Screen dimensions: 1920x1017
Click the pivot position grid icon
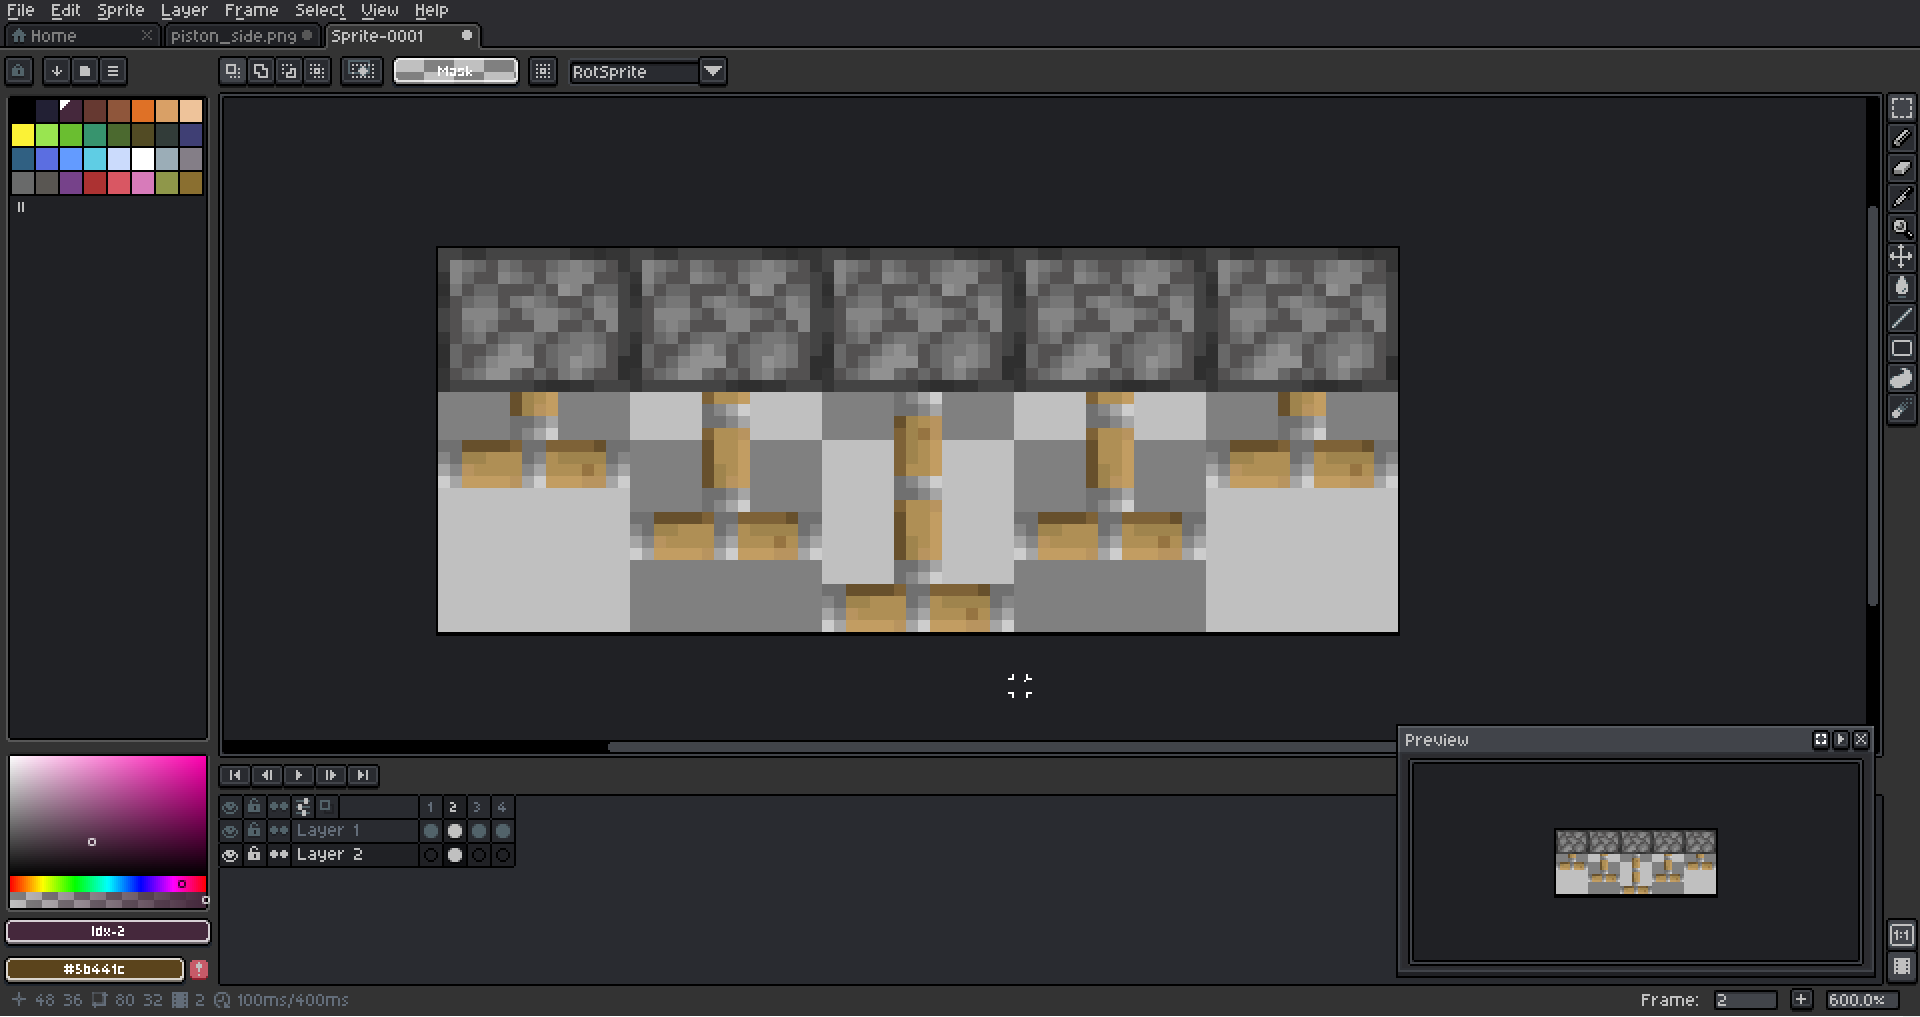coord(543,71)
